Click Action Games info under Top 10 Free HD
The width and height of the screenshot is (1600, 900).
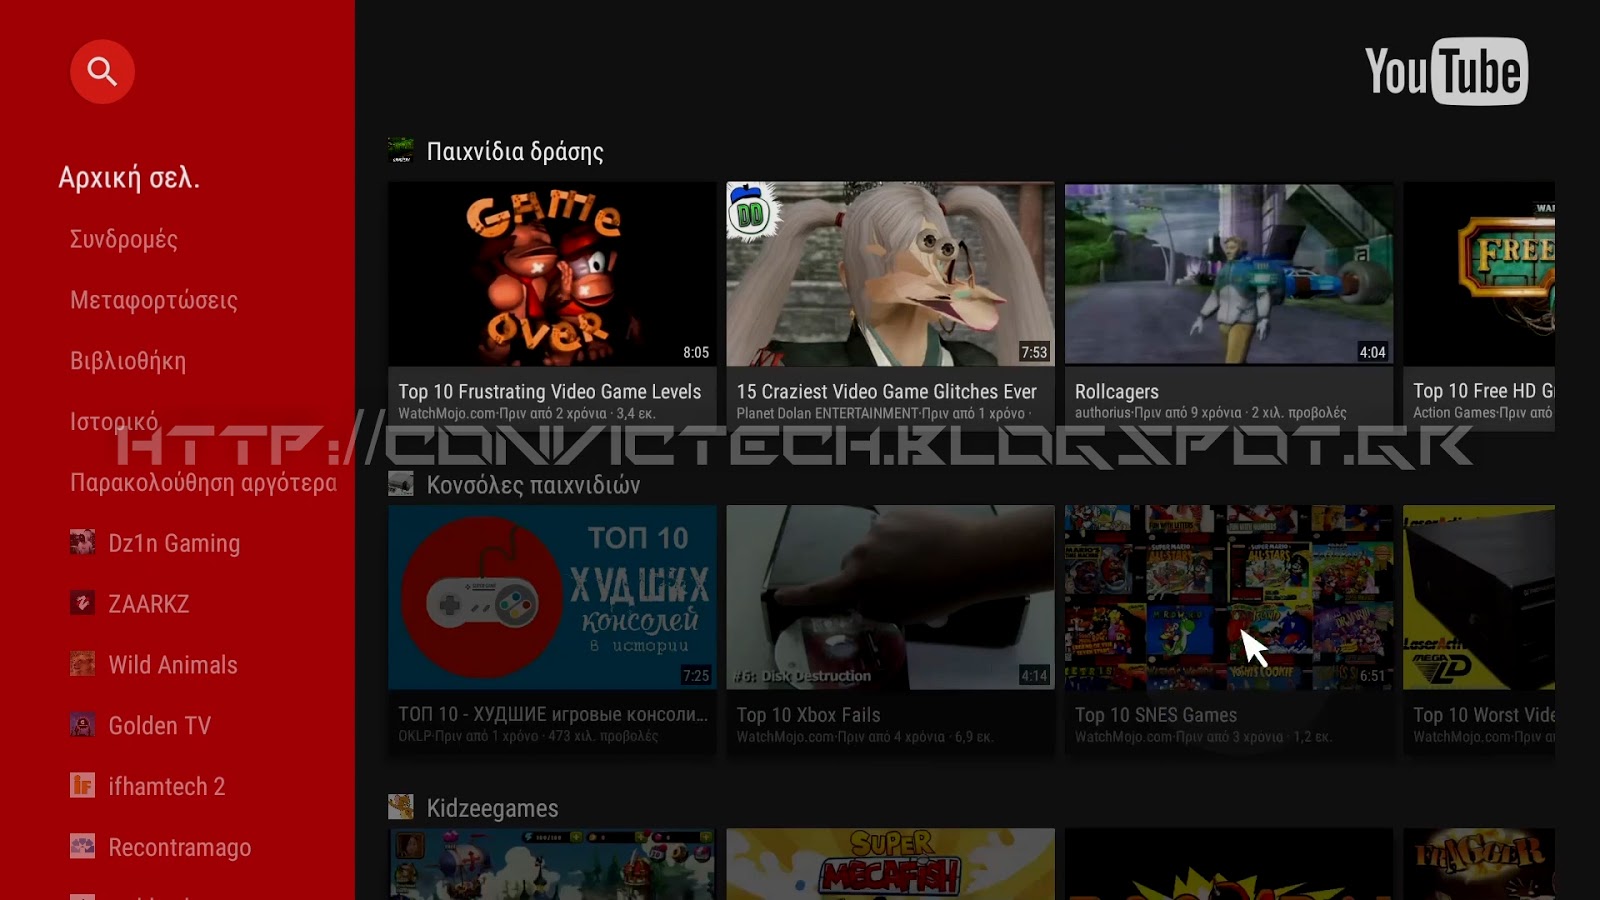pyautogui.click(x=1483, y=413)
